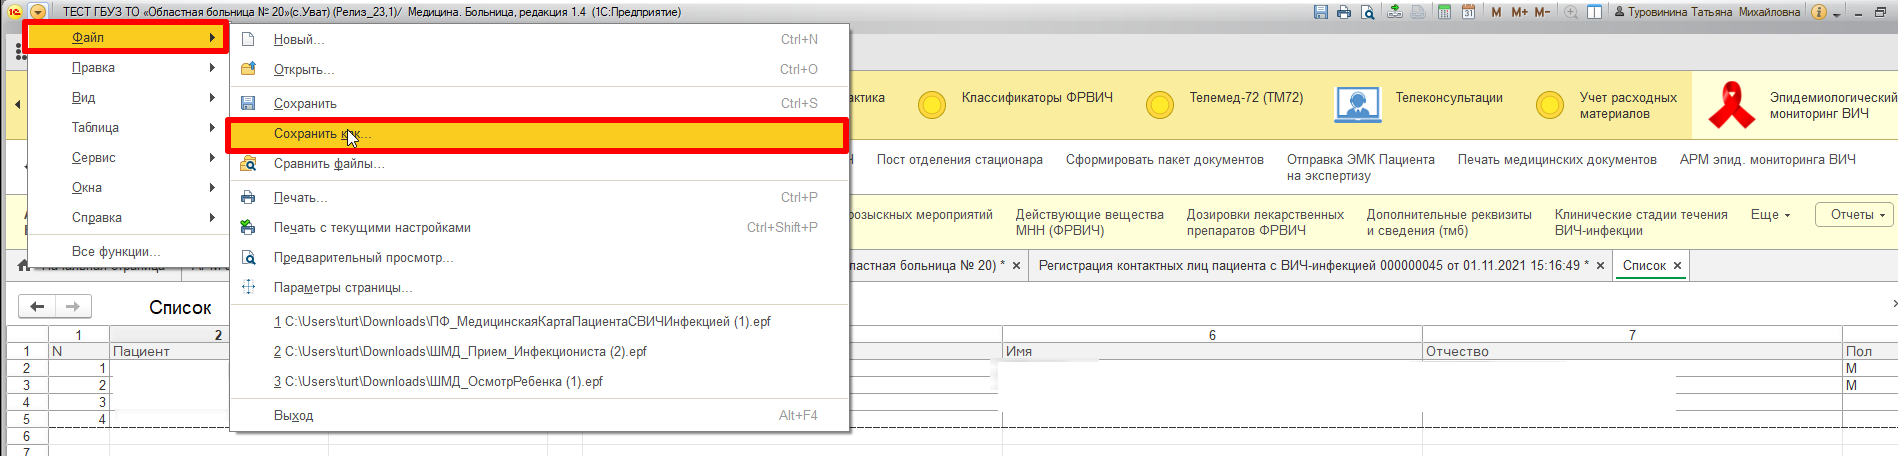Click the M+ memory add icon
This screenshot has width=1898, height=456.
[1519, 12]
